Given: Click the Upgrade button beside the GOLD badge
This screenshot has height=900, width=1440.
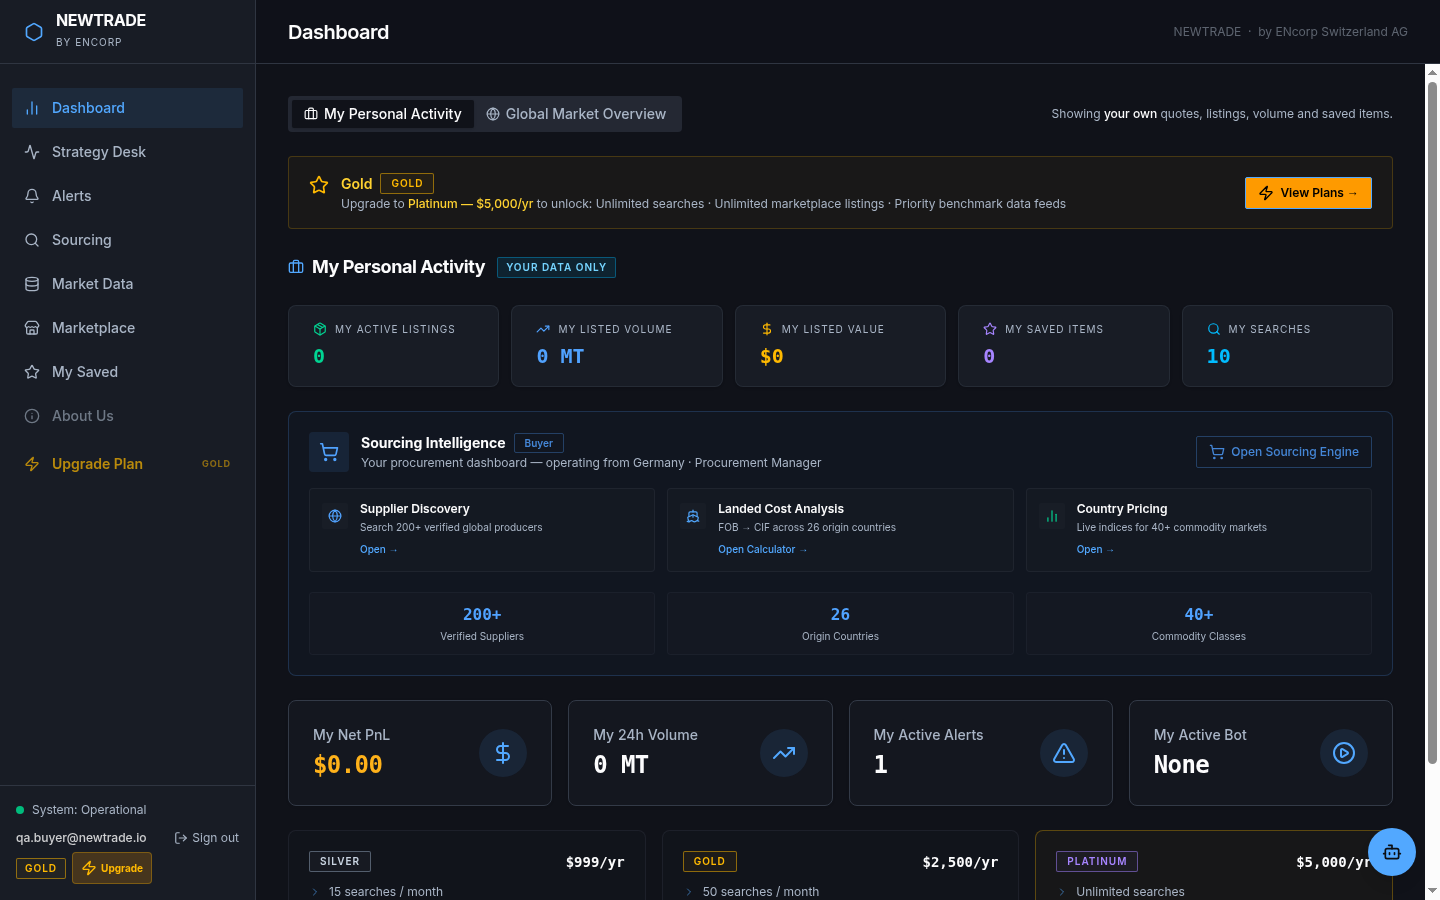Looking at the screenshot, I should click(112, 868).
